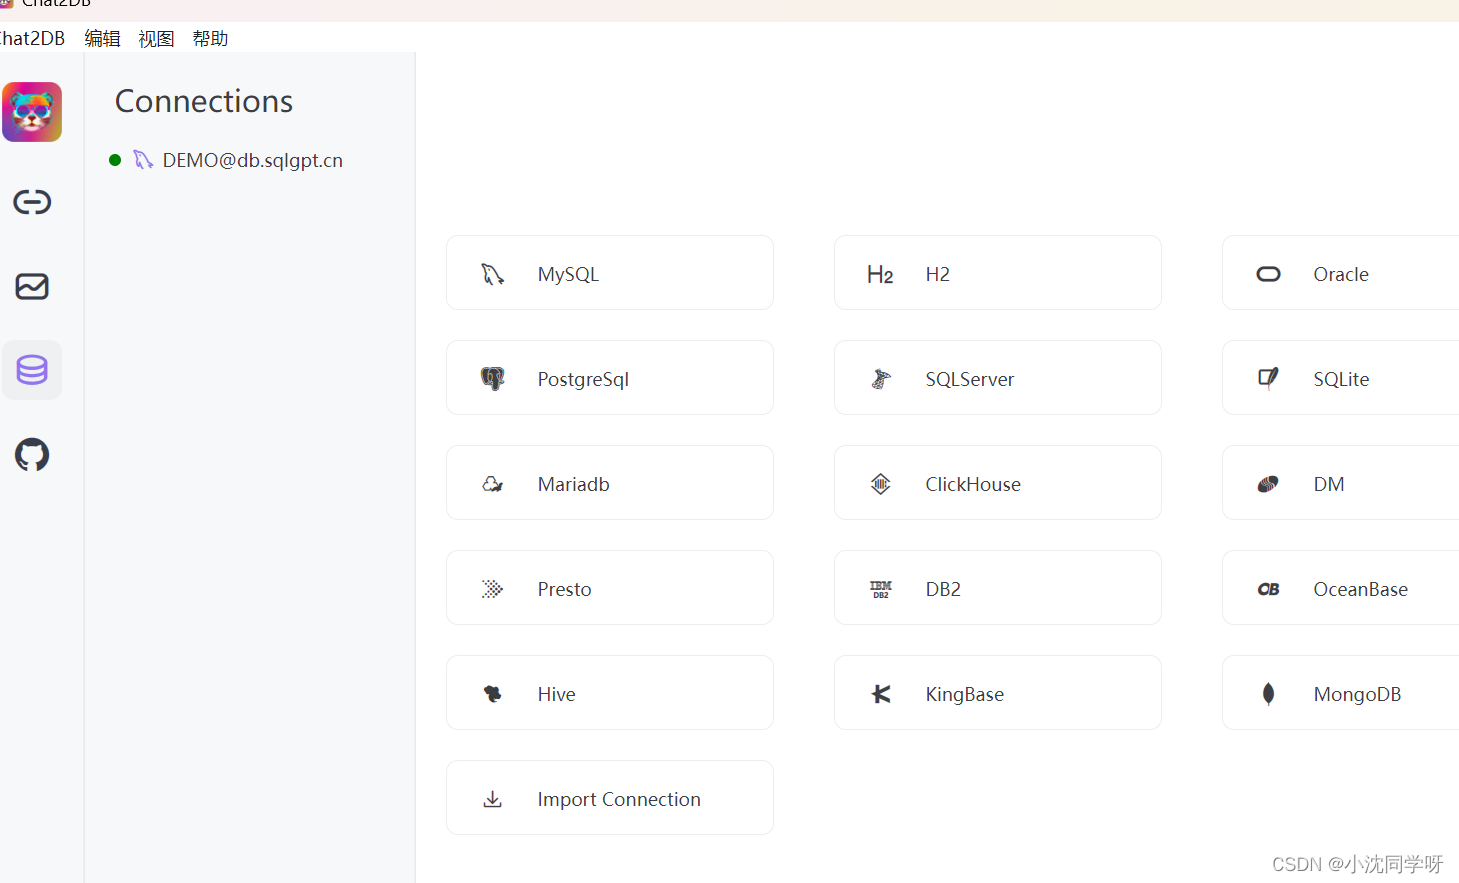Image resolution: width=1459 pixels, height=883 pixels.
Task: Click the SQLServer icon
Action: coord(880,379)
